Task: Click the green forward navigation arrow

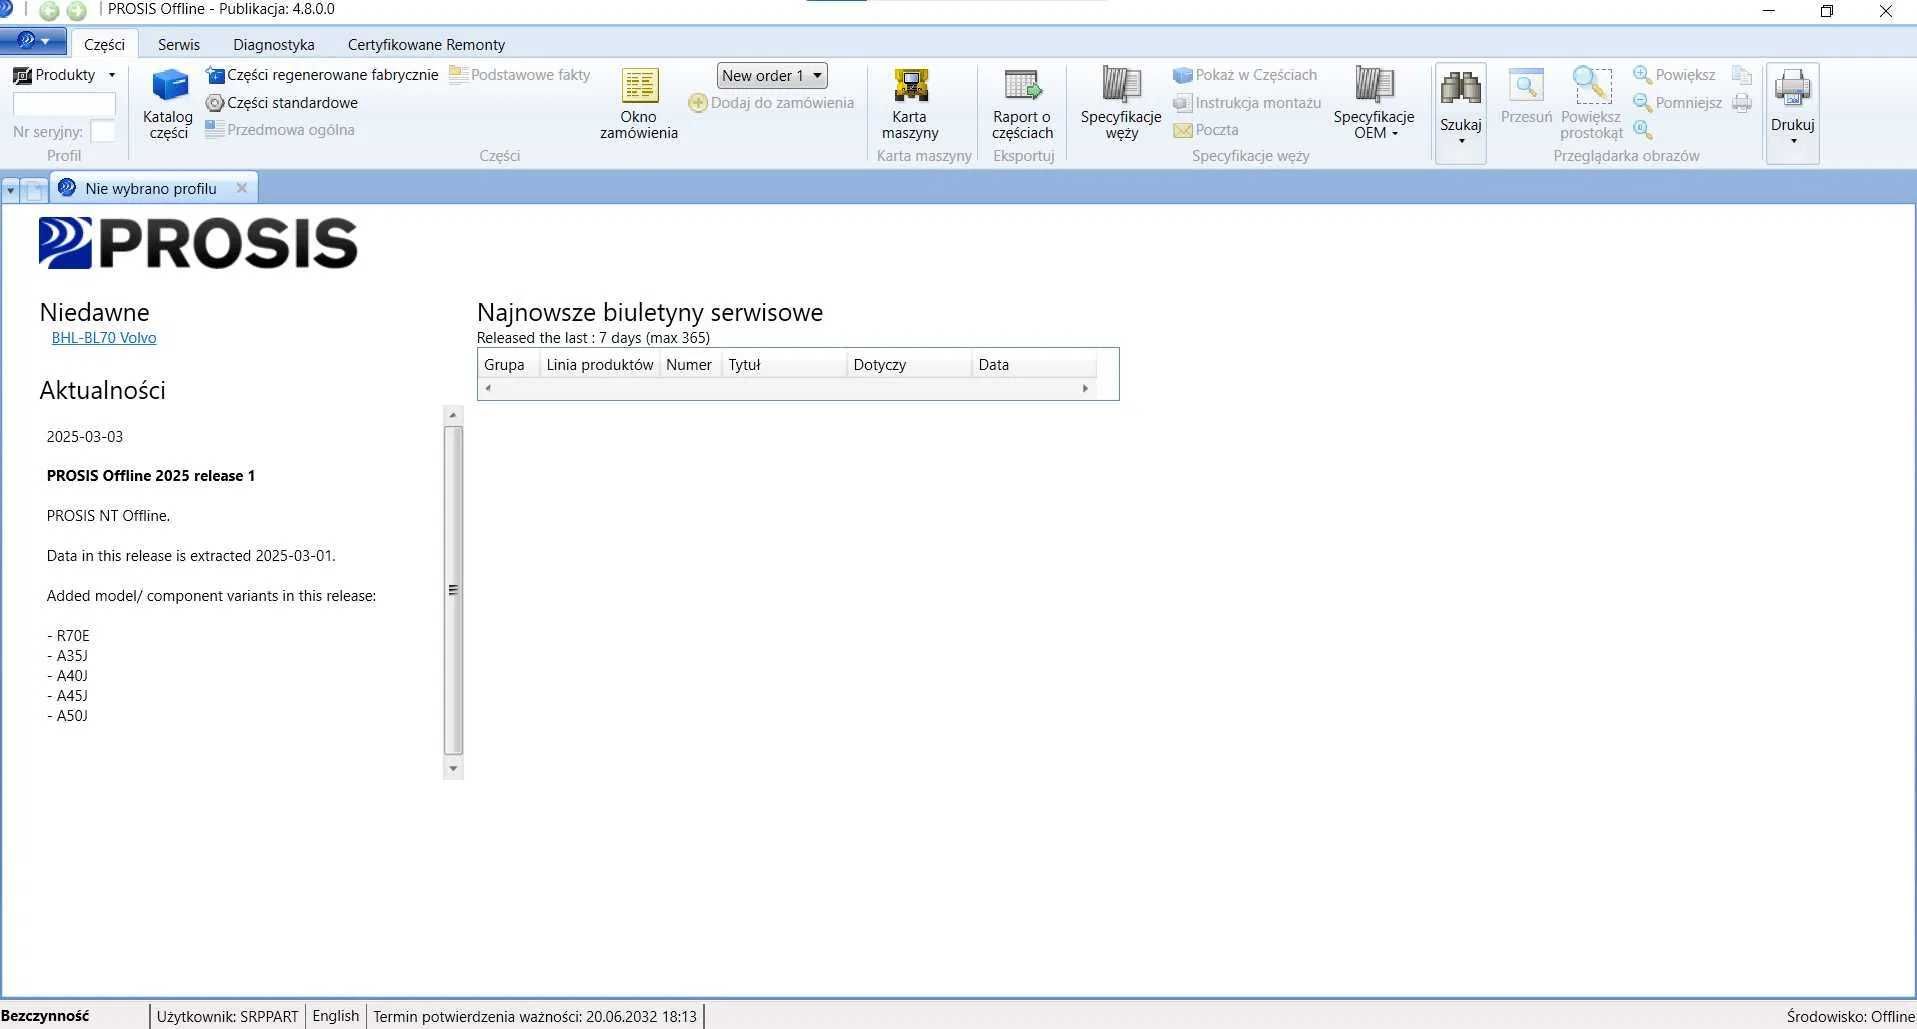Action: tap(77, 11)
